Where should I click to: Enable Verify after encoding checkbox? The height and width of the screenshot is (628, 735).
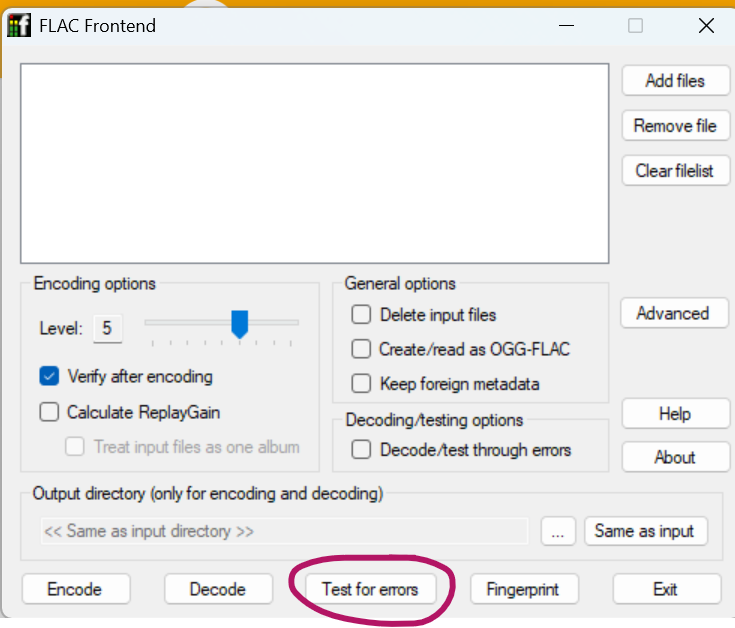pos(49,377)
